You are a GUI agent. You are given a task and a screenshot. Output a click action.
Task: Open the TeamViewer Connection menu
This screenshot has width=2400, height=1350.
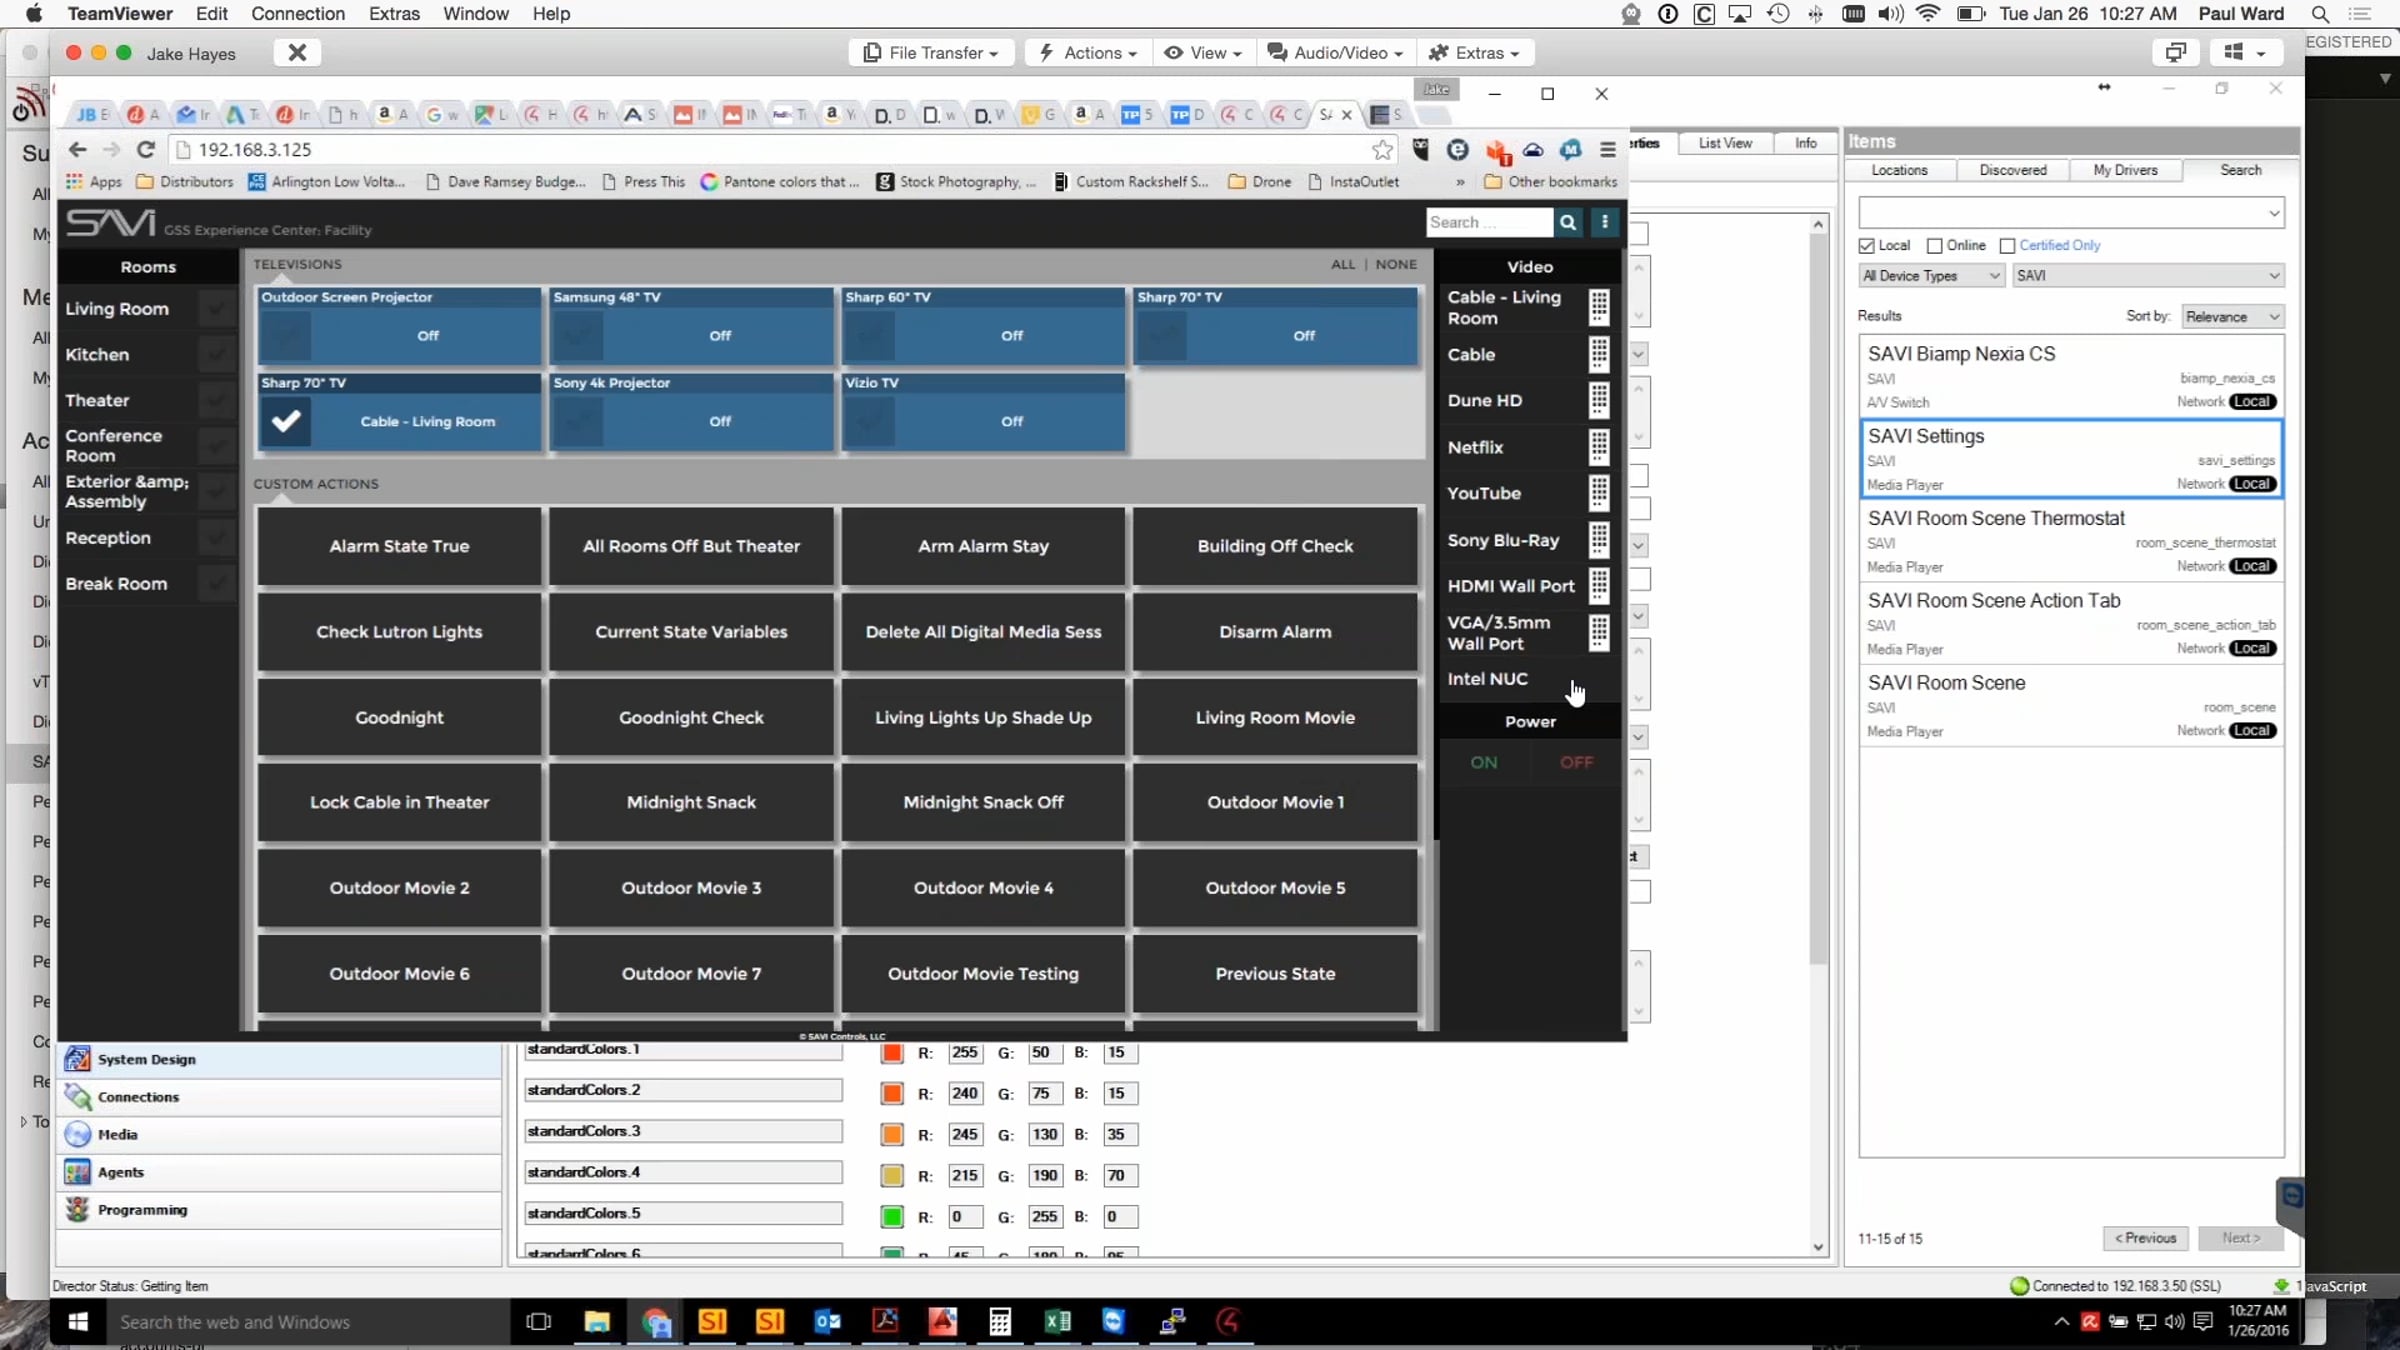tap(297, 14)
